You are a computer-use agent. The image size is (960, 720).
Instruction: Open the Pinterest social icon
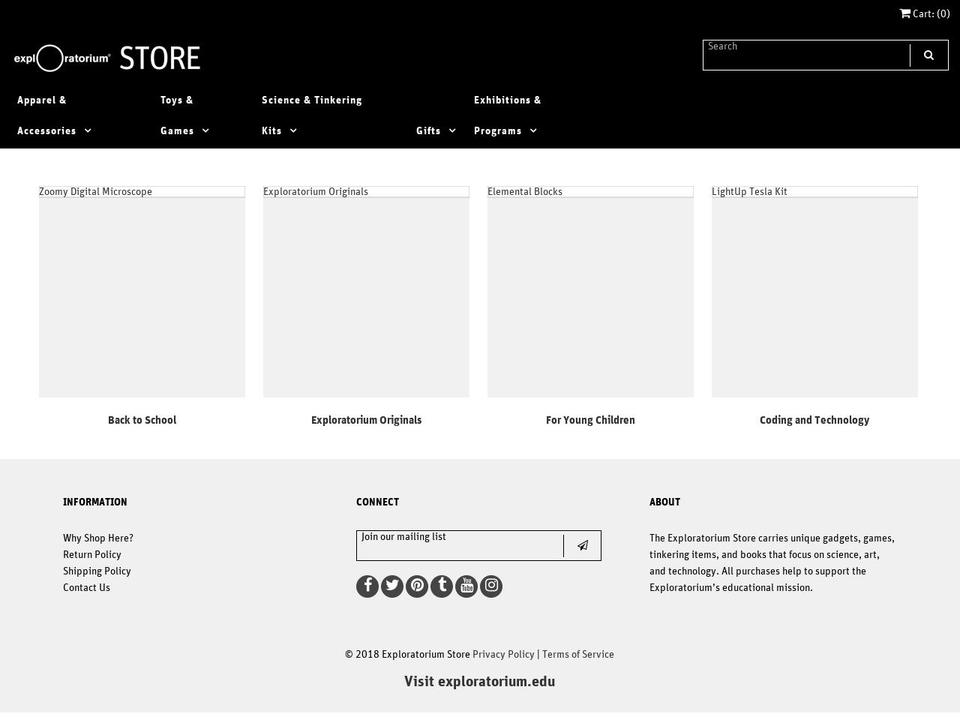point(417,586)
